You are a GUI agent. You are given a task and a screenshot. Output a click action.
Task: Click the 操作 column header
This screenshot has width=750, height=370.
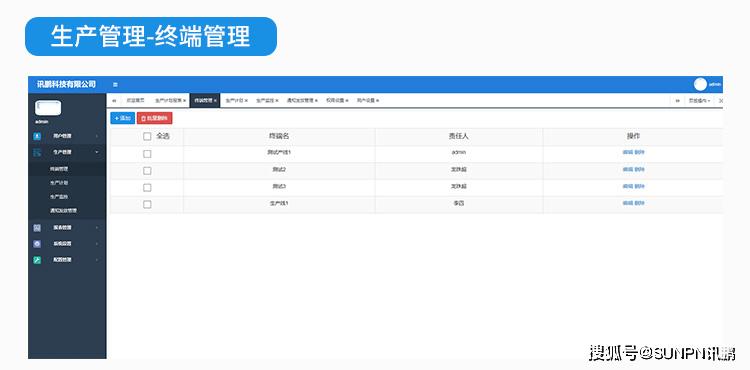[x=633, y=136]
